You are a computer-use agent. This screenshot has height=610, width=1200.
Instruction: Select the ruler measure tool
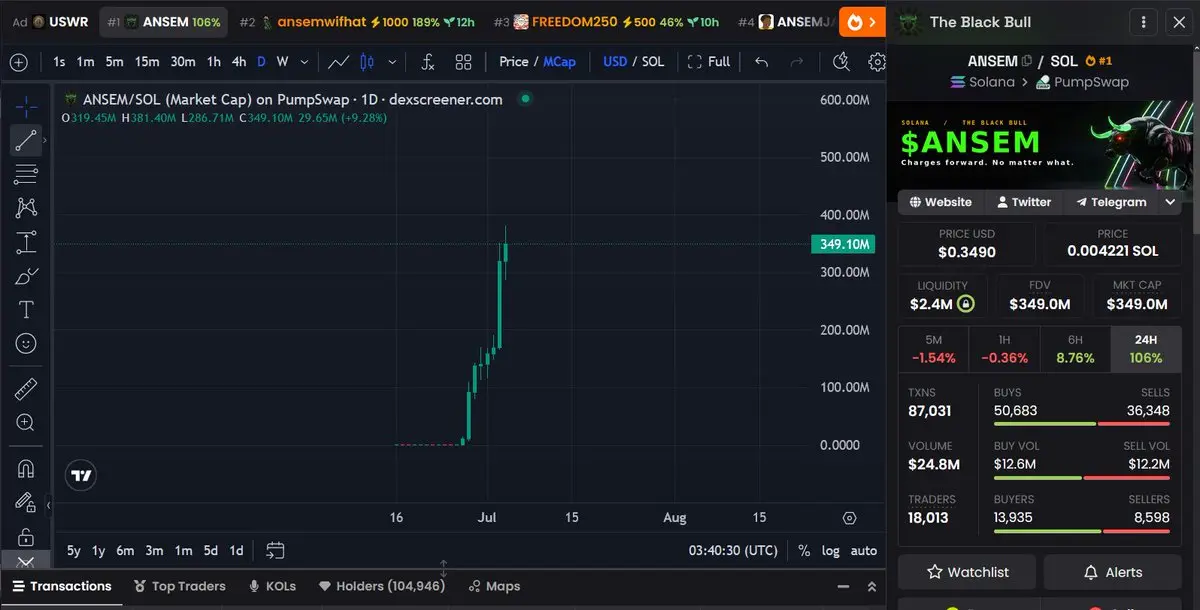click(26, 389)
